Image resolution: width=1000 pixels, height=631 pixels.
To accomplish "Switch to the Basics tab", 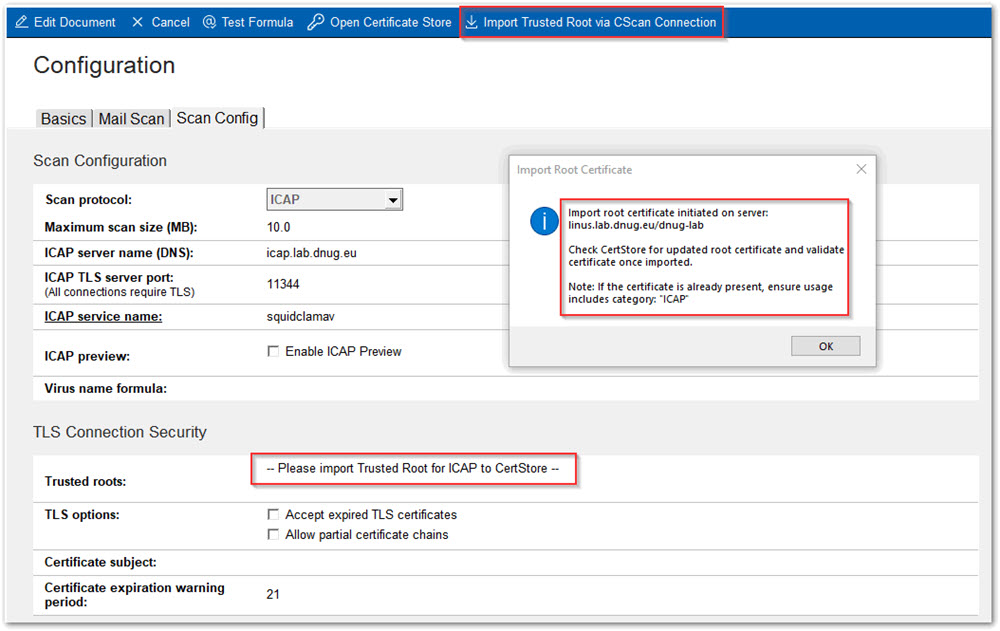I will pyautogui.click(x=63, y=119).
